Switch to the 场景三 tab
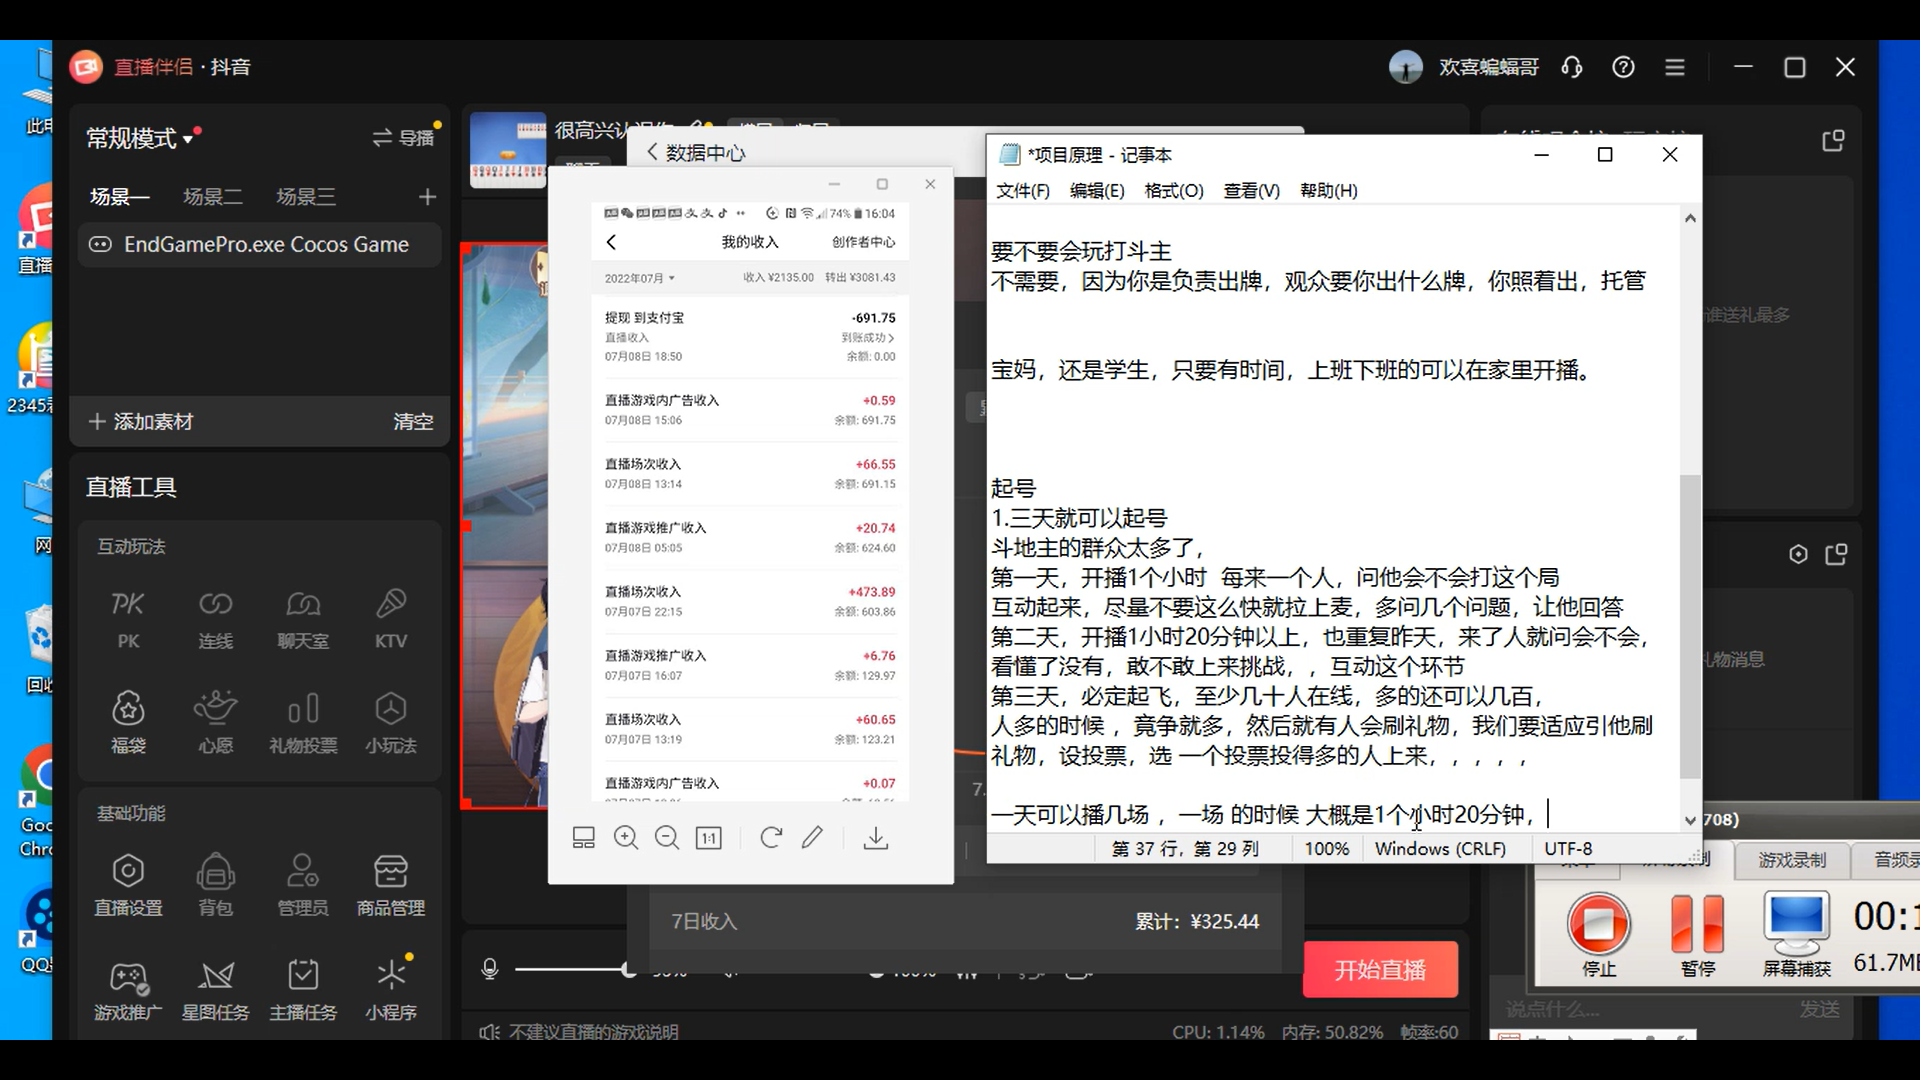The width and height of the screenshot is (1920, 1080). (x=305, y=197)
